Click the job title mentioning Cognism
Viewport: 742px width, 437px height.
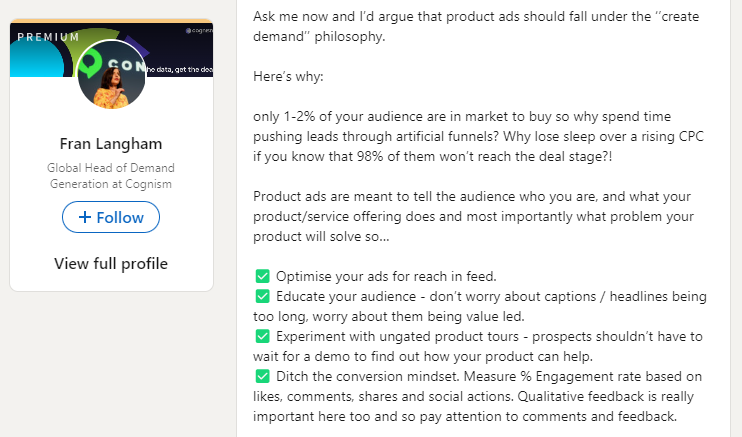click(x=111, y=176)
